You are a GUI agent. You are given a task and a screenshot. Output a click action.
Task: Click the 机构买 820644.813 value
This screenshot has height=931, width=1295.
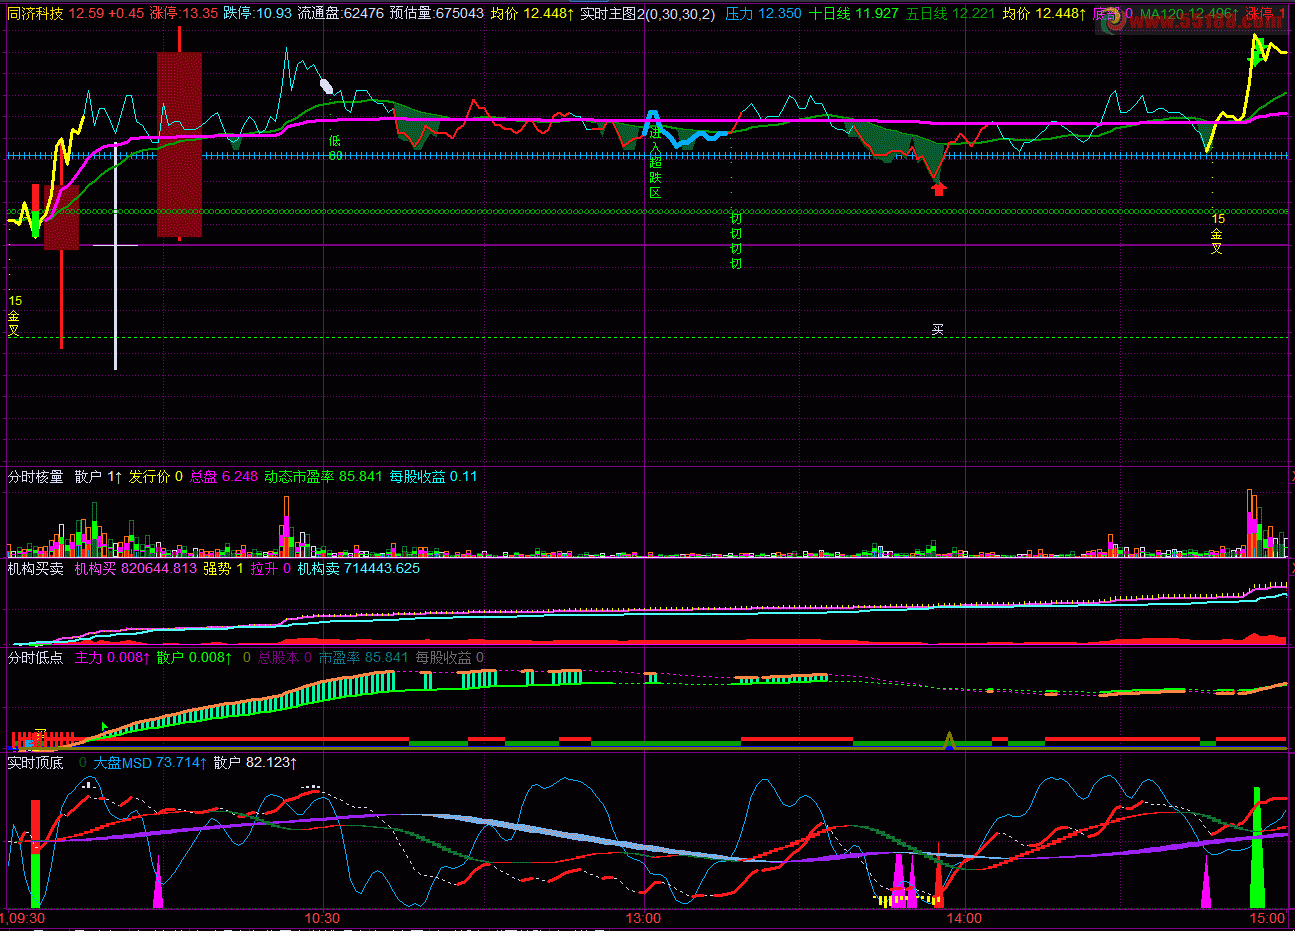pyautogui.click(x=136, y=568)
